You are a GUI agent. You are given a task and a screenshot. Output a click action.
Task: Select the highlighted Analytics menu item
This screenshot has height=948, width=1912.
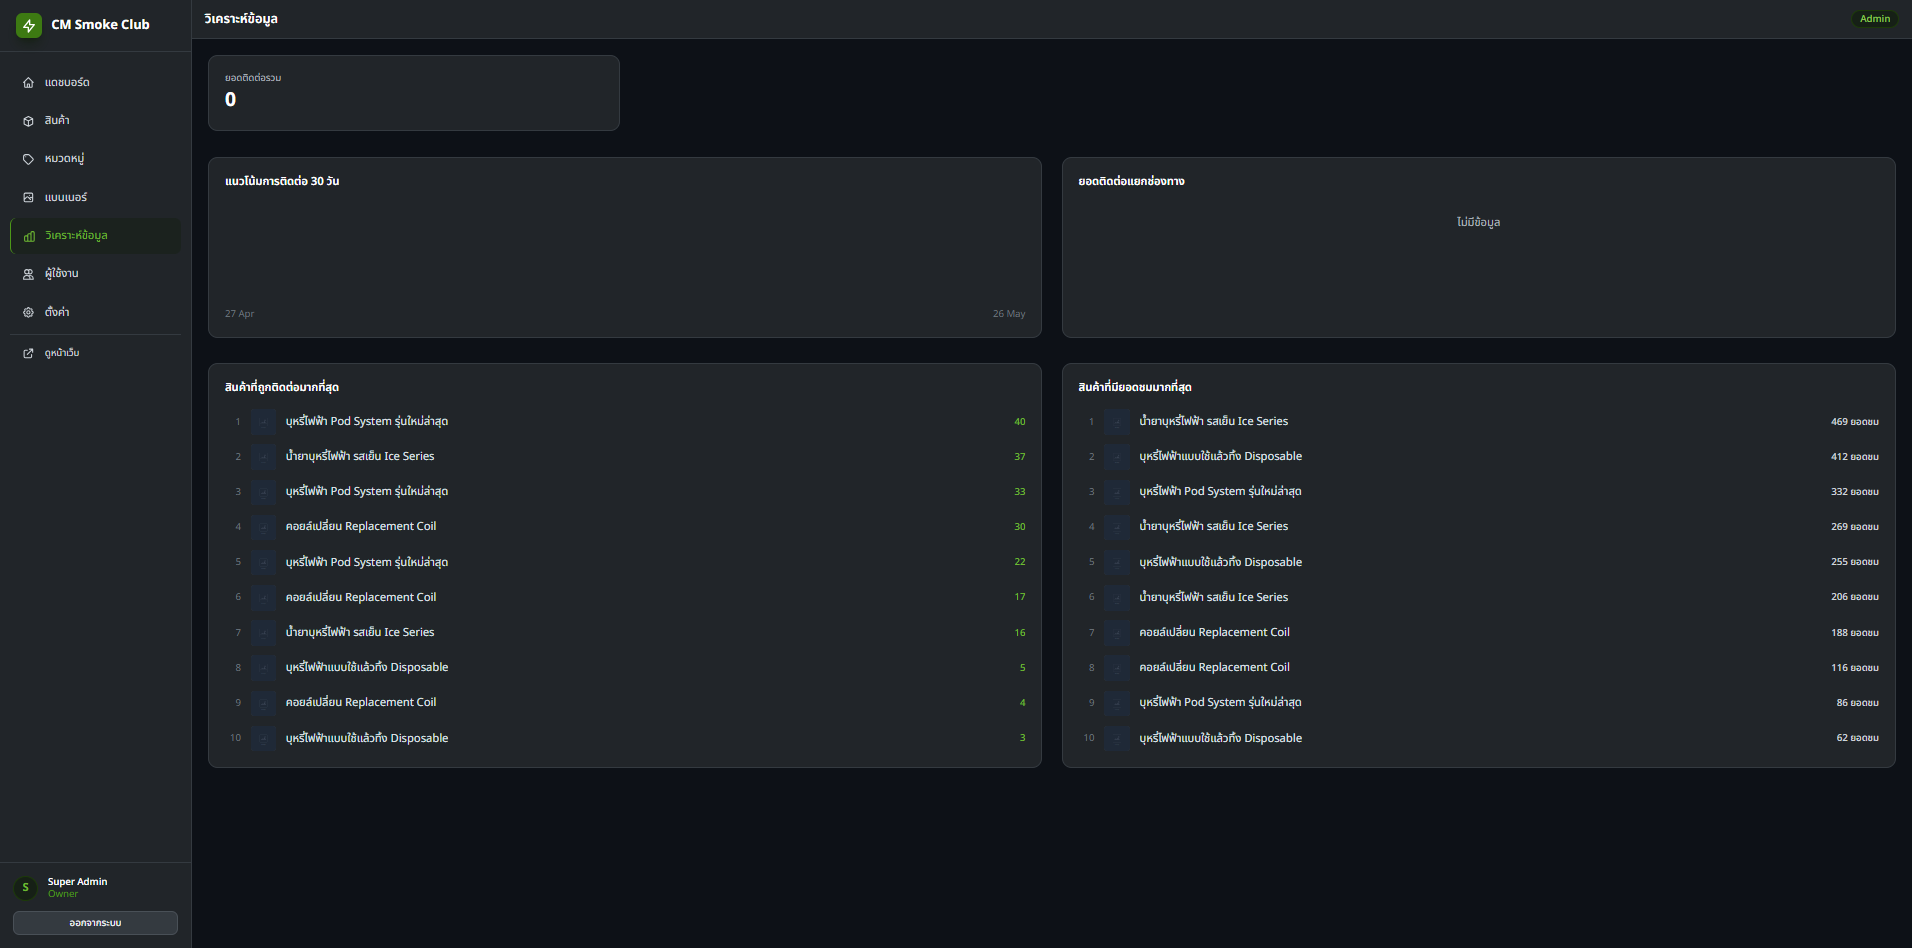(96, 236)
